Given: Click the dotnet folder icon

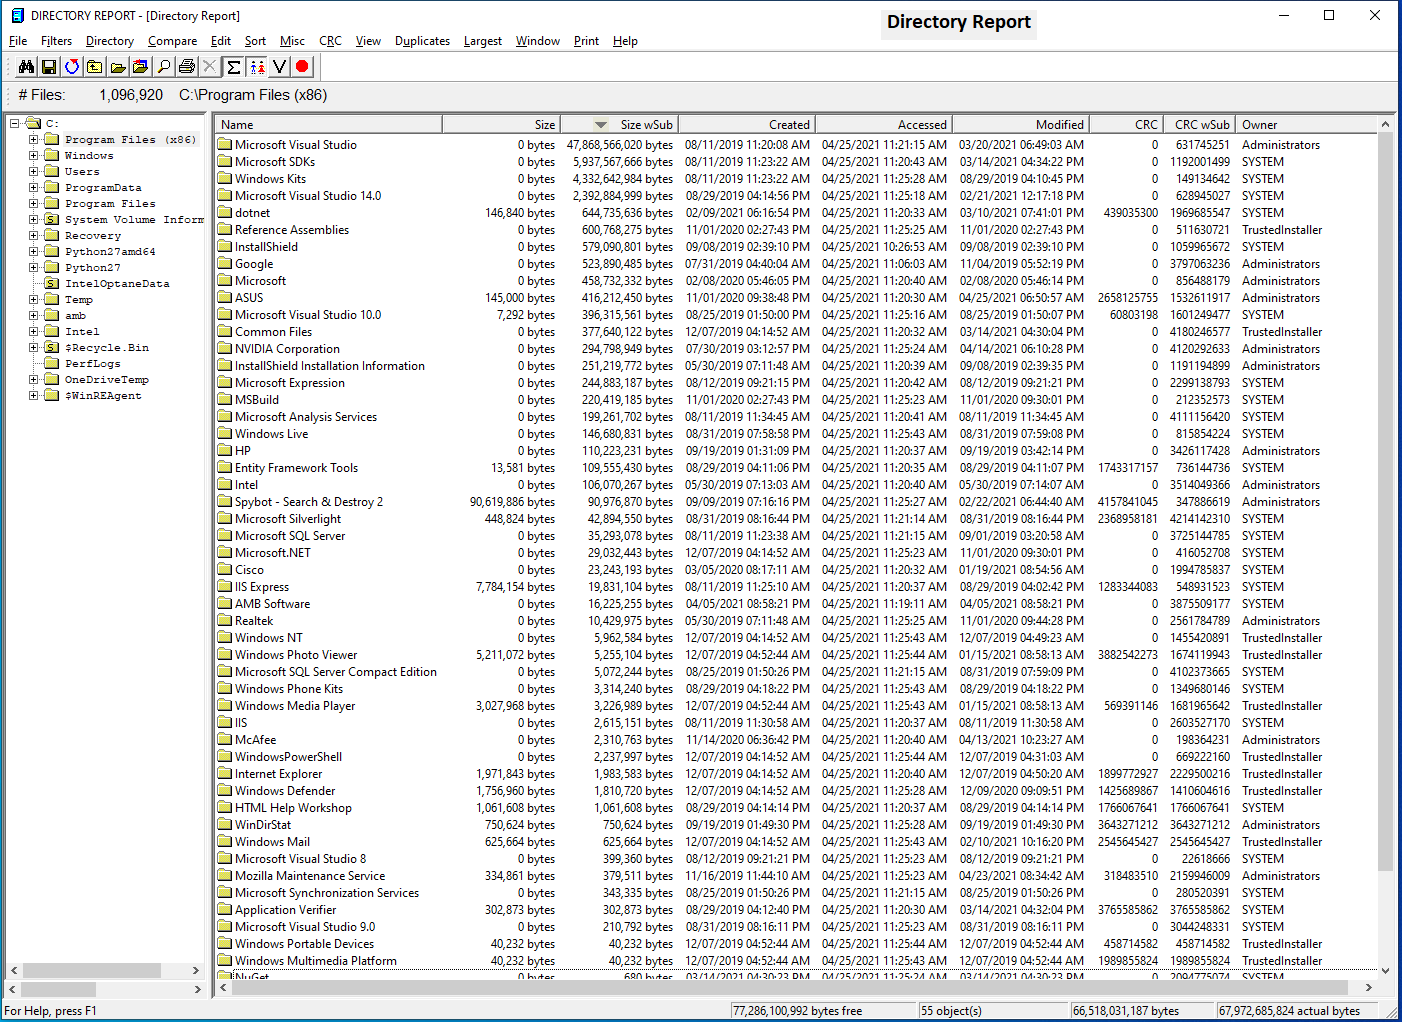Looking at the screenshot, I should [x=225, y=213].
